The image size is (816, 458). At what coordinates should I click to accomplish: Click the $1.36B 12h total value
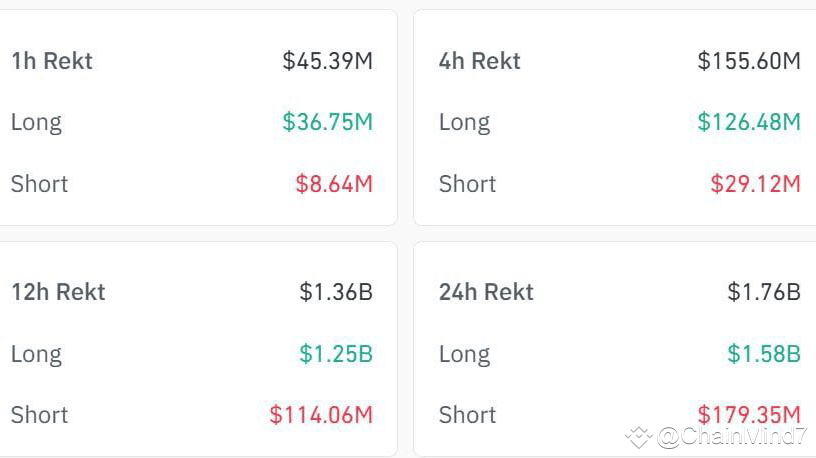[336, 292]
